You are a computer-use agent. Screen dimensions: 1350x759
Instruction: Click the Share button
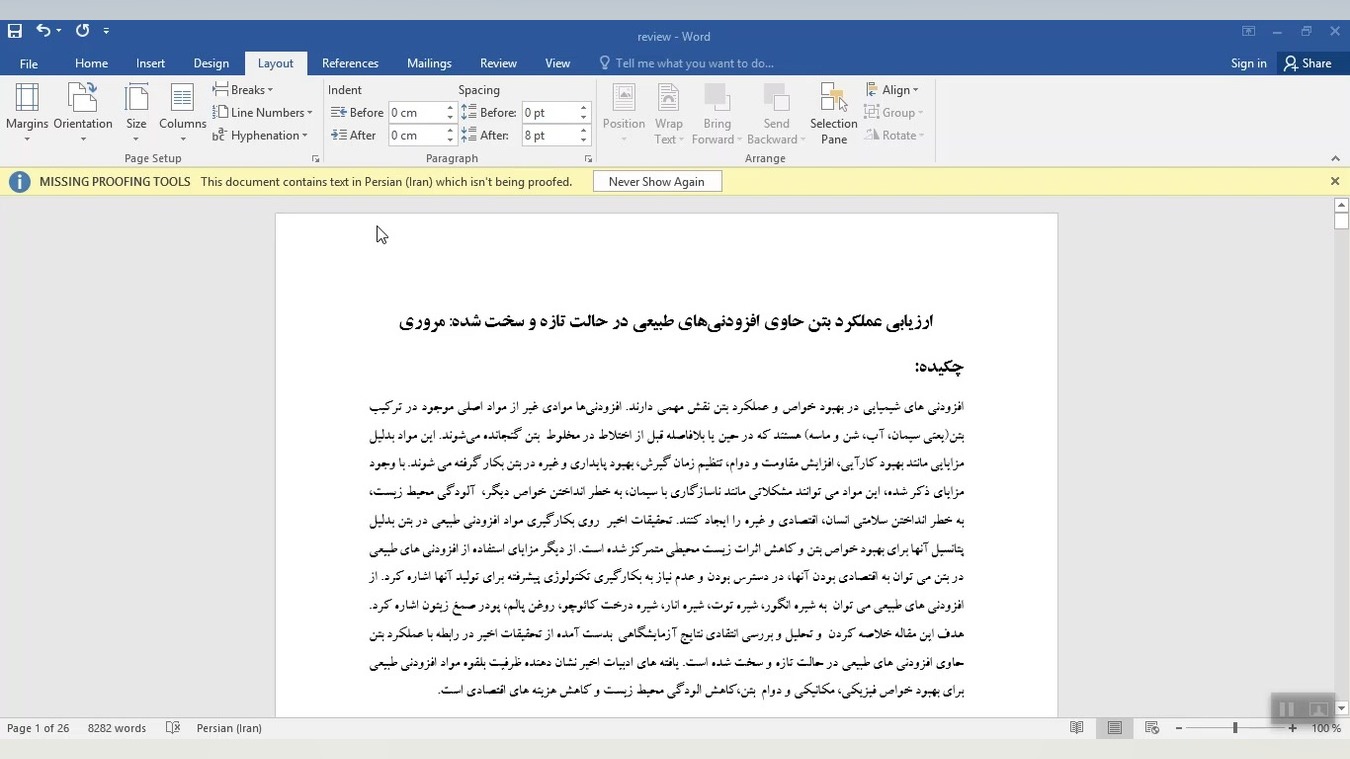click(x=1308, y=63)
